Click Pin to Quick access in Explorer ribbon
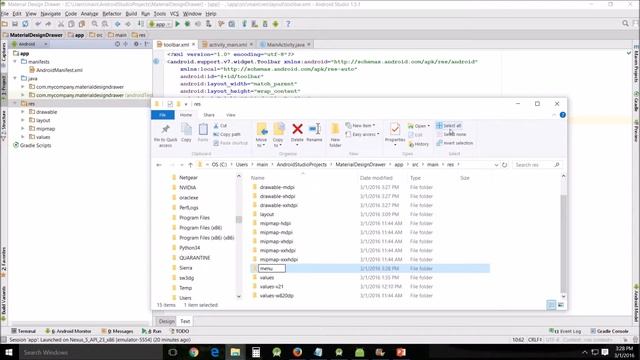This screenshot has width=640, height=360. click(x=165, y=135)
